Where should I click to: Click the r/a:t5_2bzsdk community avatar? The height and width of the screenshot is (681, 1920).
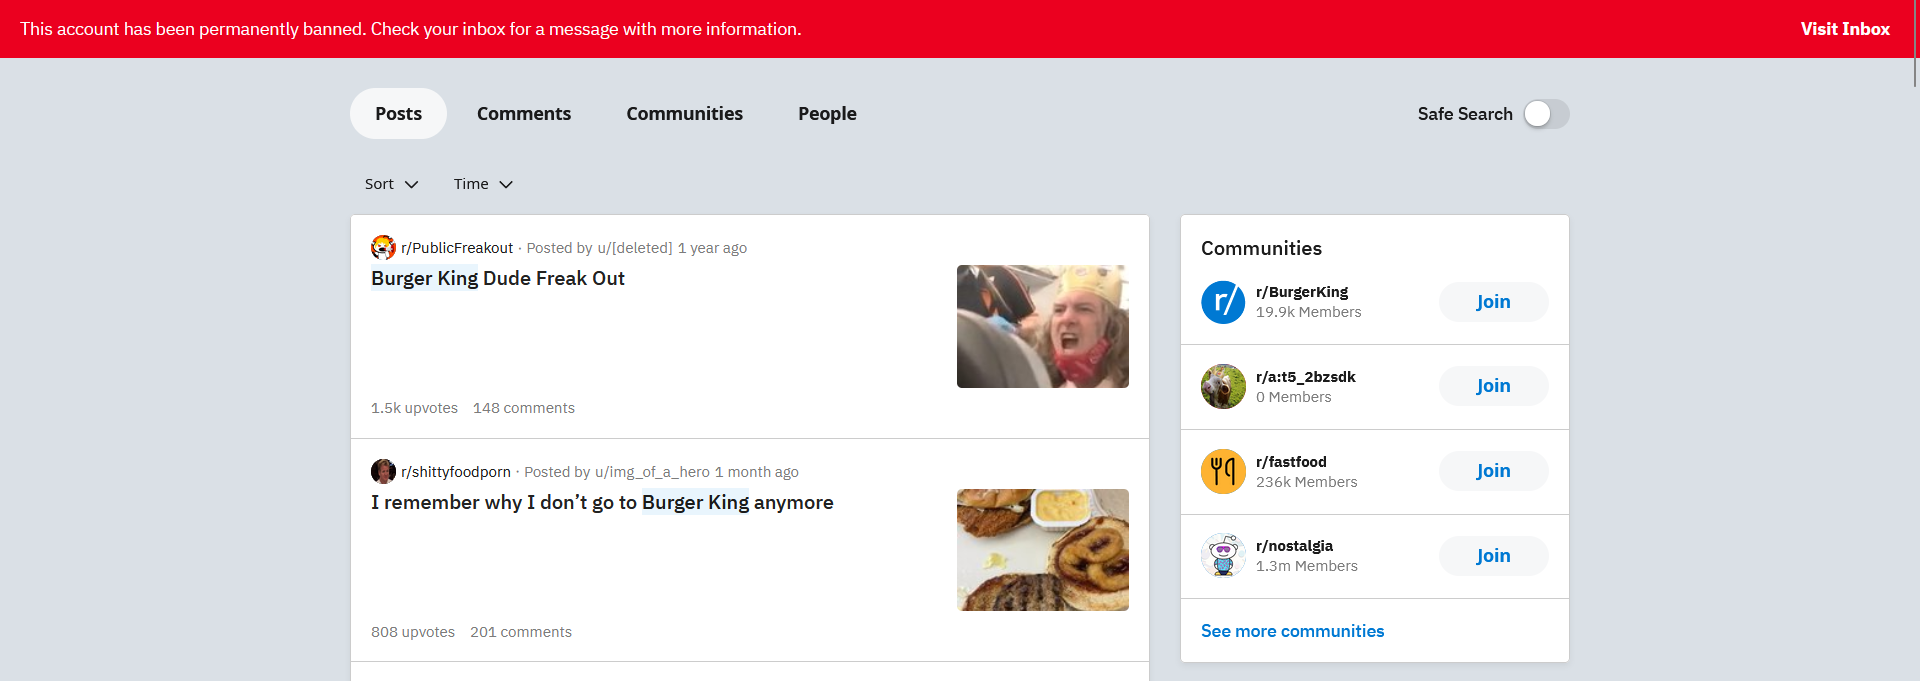point(1223,387)
